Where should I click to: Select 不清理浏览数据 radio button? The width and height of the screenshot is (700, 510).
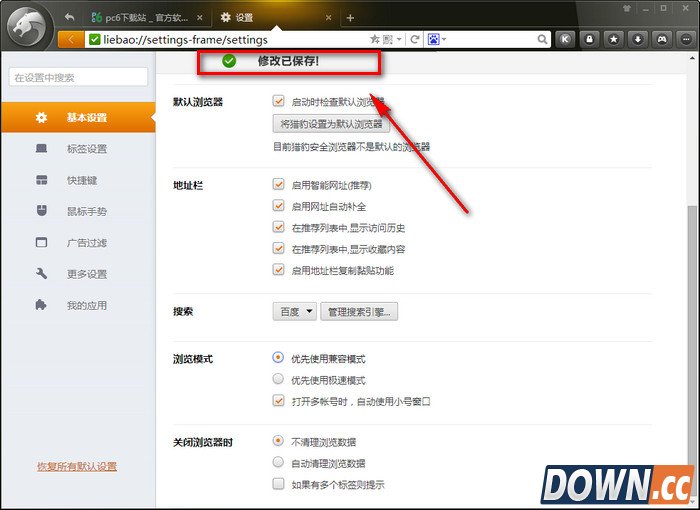pos(278,441)
